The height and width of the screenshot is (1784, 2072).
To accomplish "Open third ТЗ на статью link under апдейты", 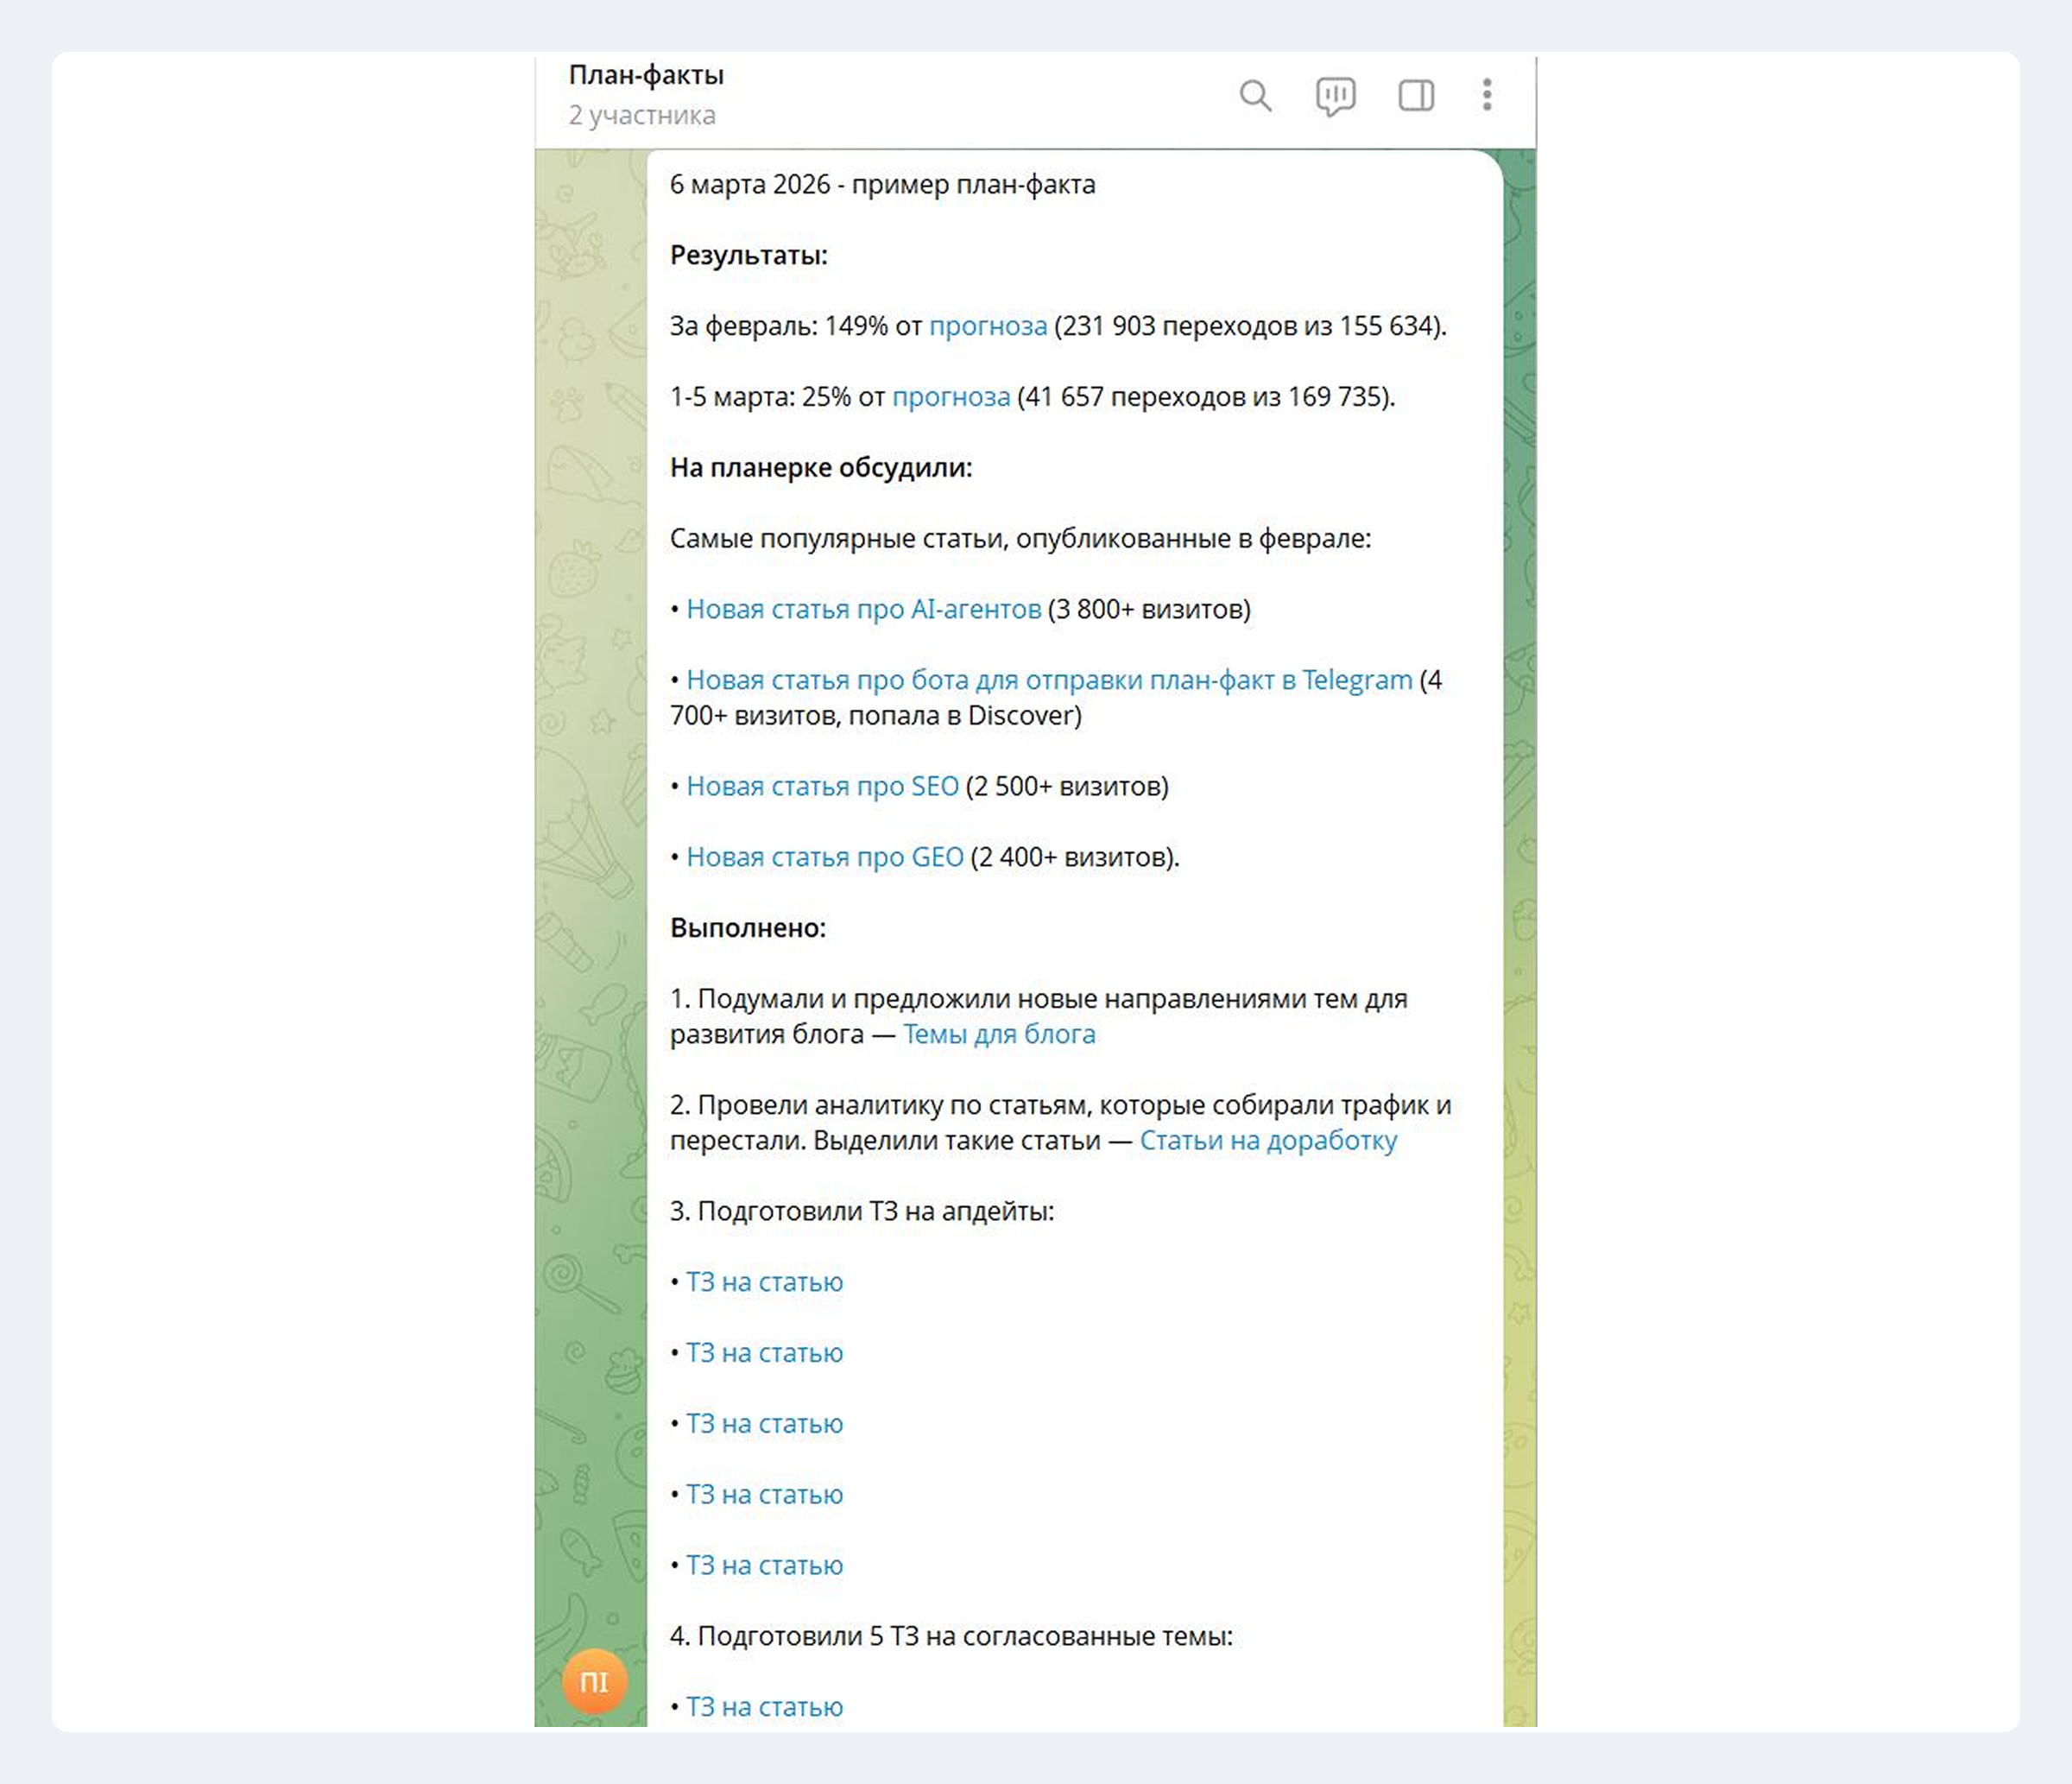I will coord(764,1423).
